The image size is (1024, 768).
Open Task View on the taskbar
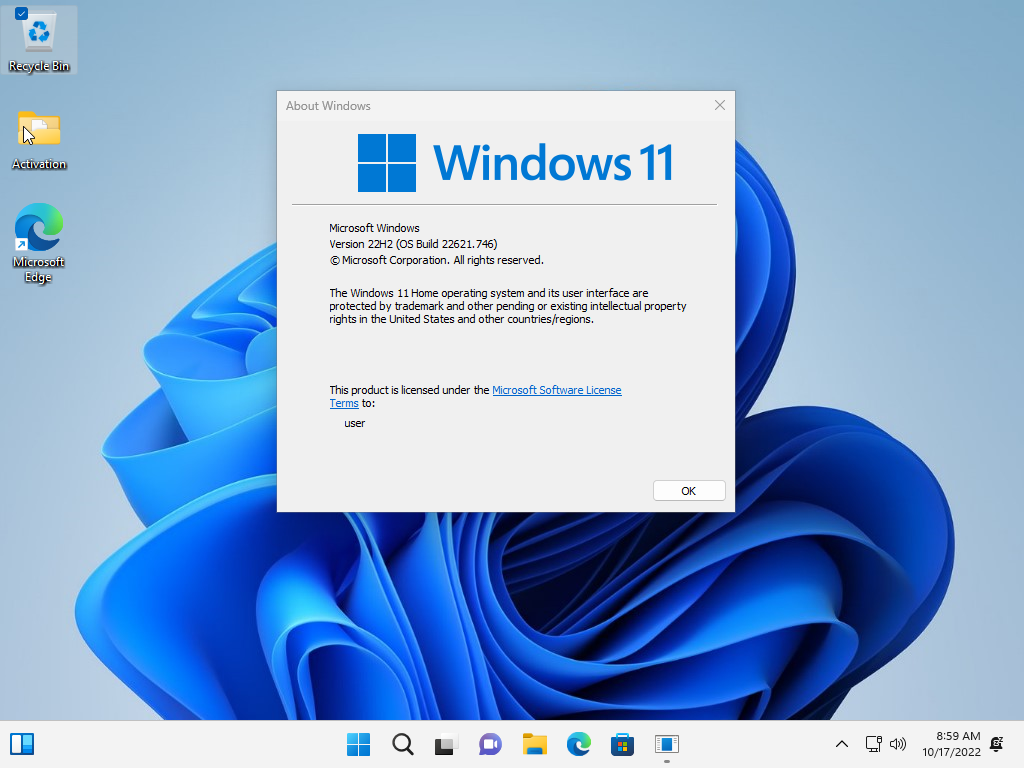point(445,744)
